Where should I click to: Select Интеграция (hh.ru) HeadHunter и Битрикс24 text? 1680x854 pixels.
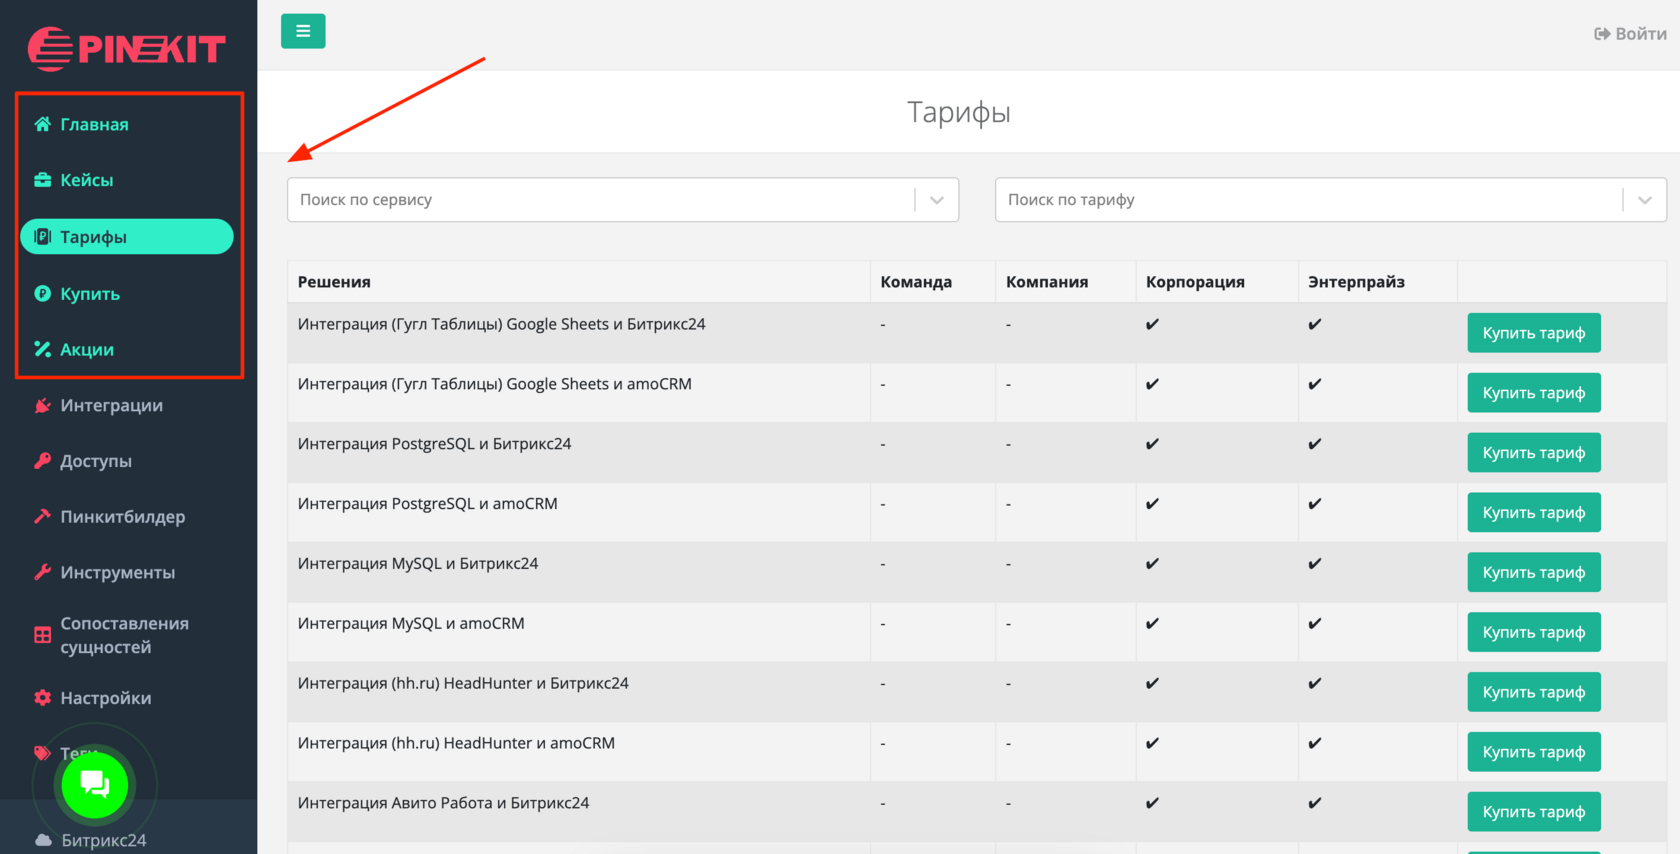click(463, 684)
